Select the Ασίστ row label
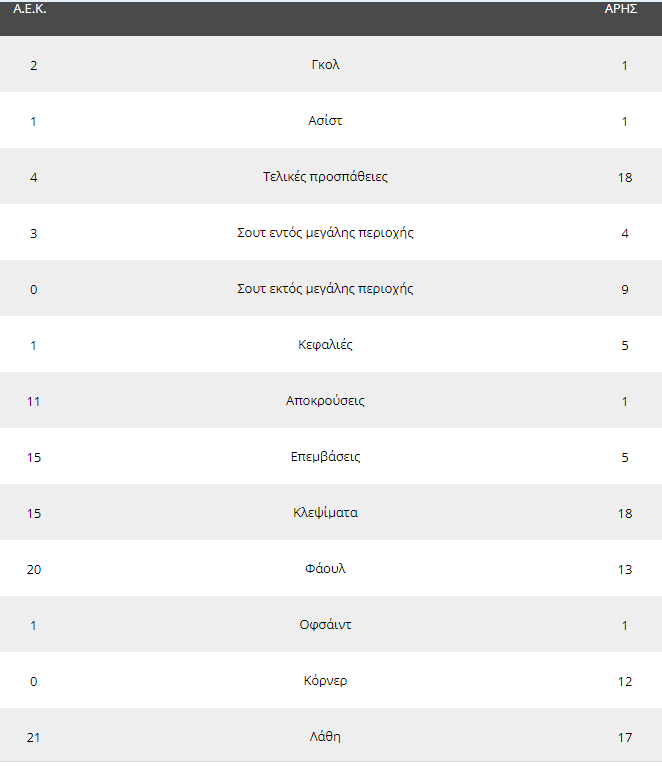662x766 pixels. point(325,121)
